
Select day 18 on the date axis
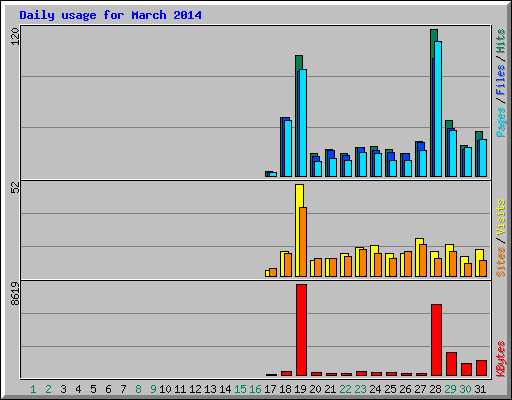[285, 389]
